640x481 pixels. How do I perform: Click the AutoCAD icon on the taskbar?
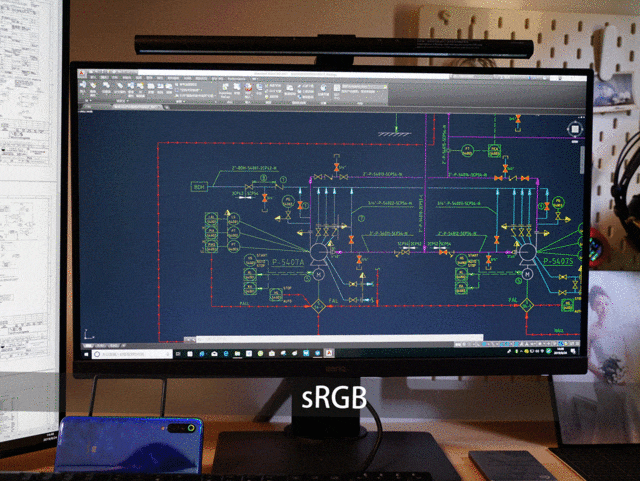point(329,353)
